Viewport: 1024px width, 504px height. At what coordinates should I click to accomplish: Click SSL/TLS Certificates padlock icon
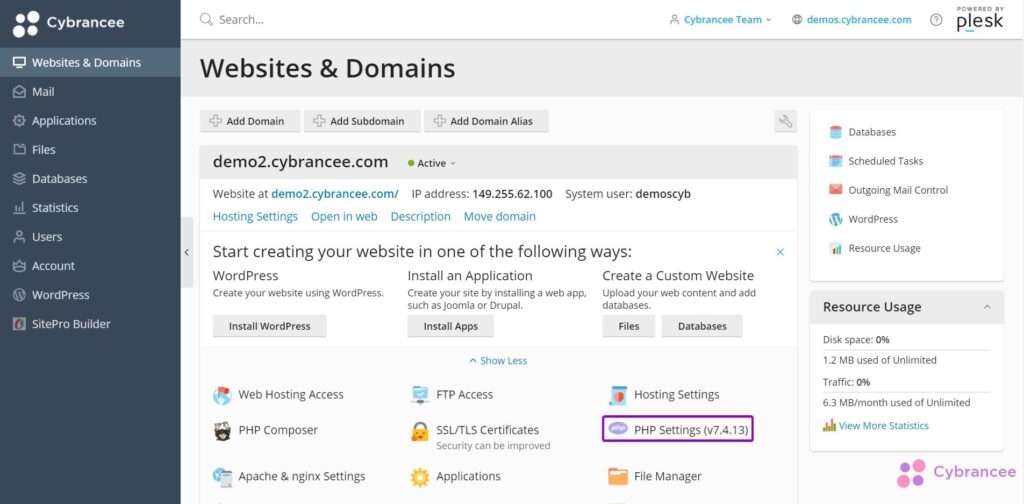420,431
